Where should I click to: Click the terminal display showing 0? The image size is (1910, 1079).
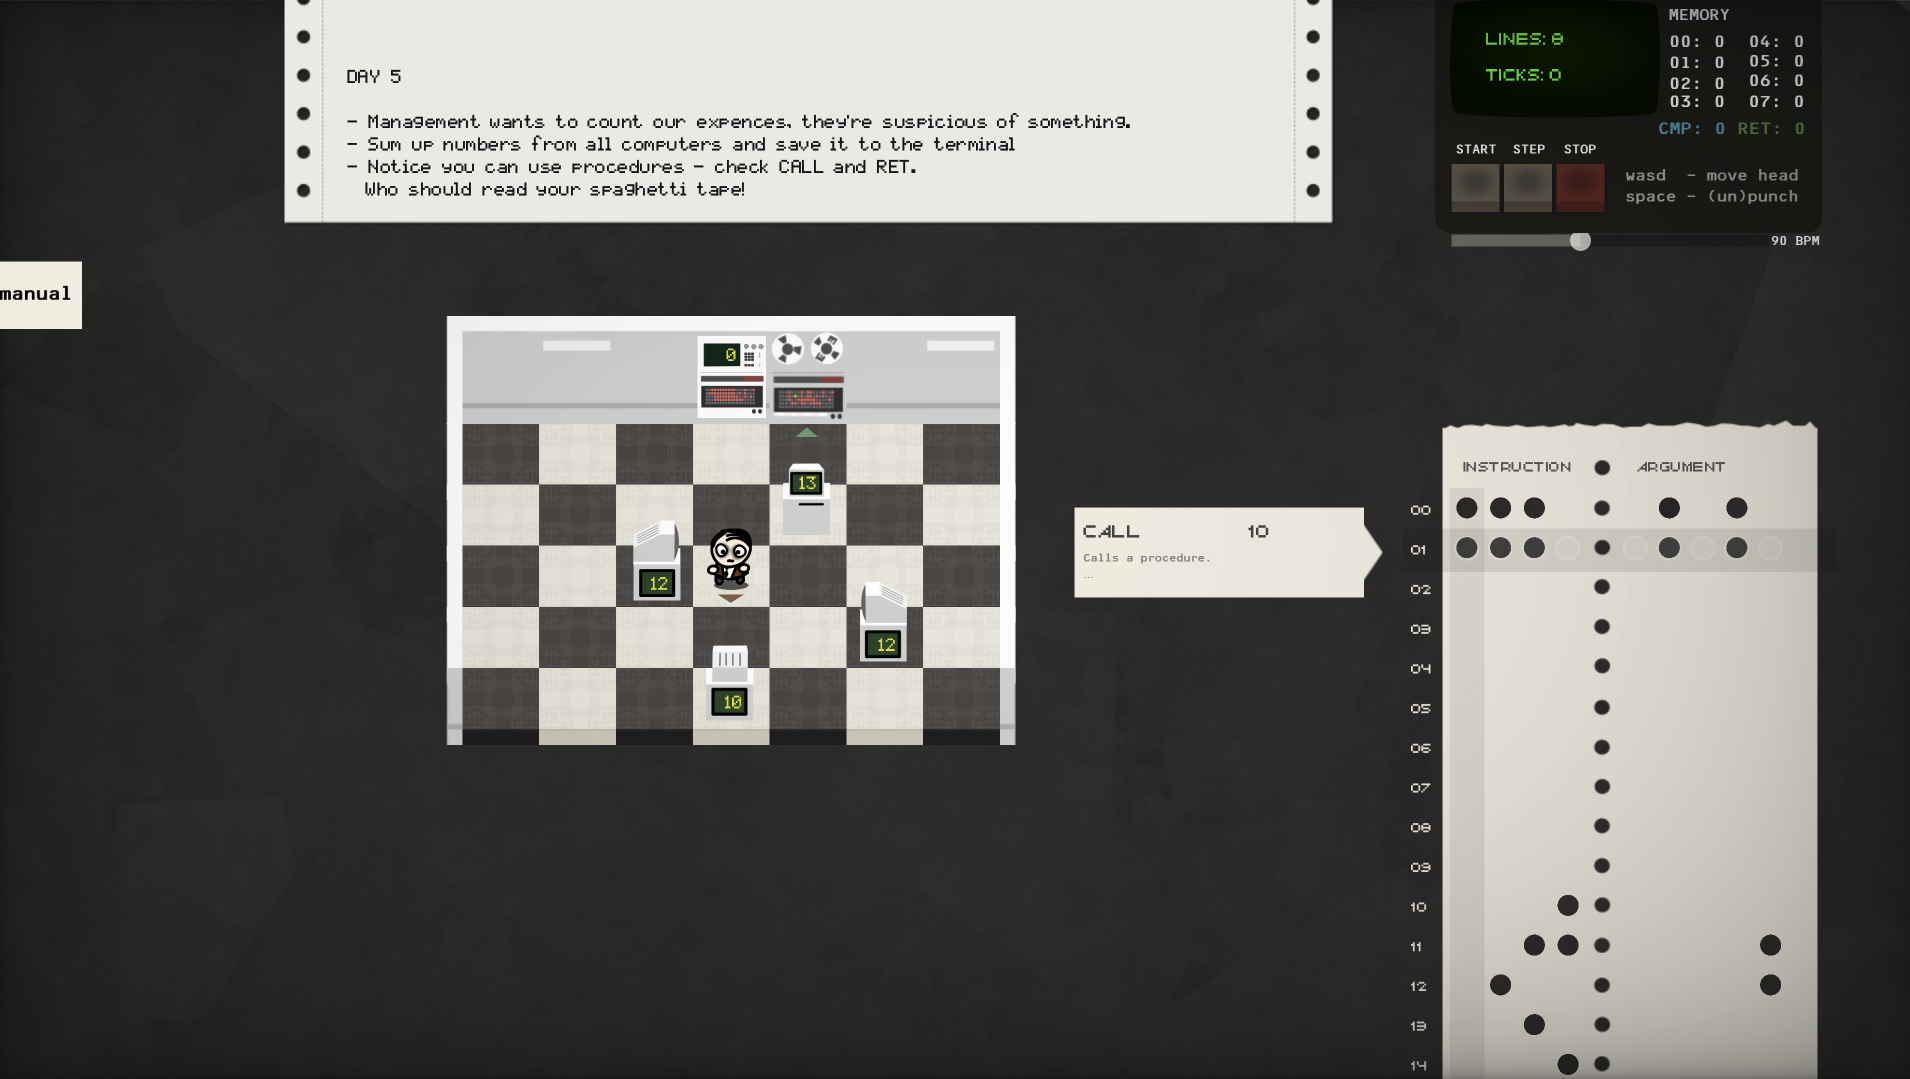click(x=722, y=355)
